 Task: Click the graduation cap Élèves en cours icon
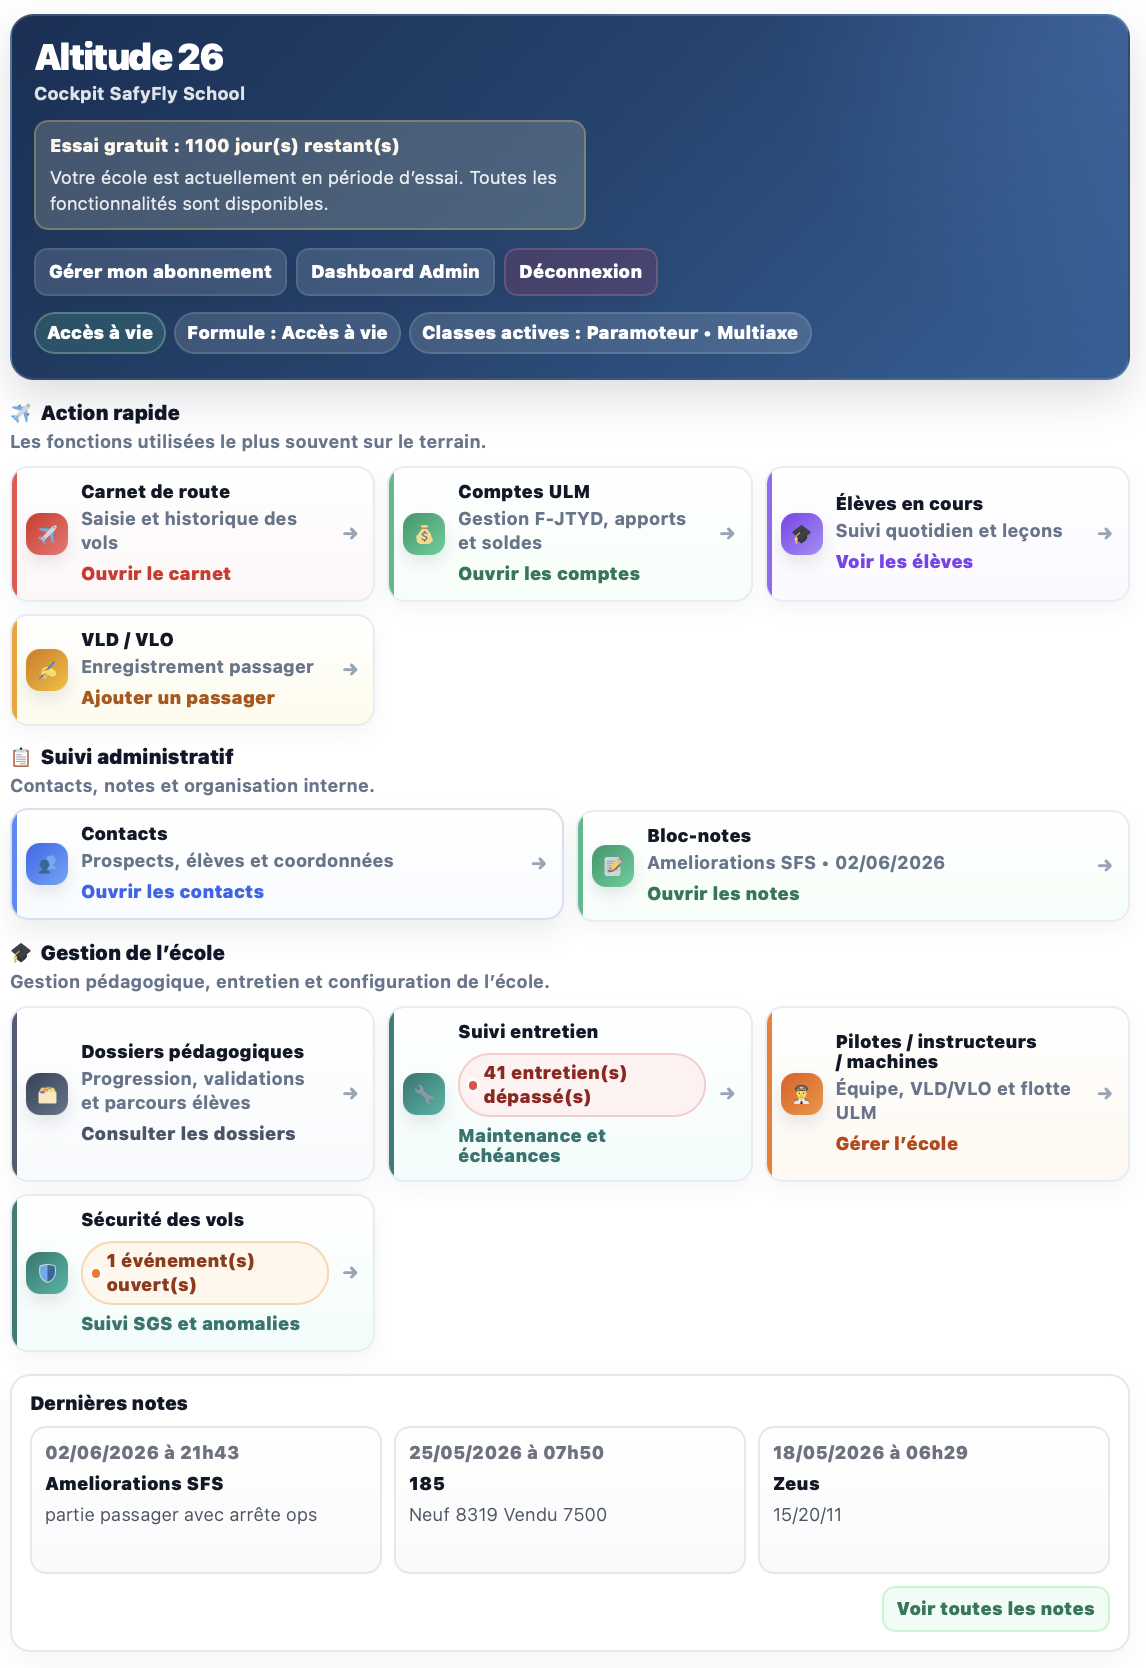(802, 534)
